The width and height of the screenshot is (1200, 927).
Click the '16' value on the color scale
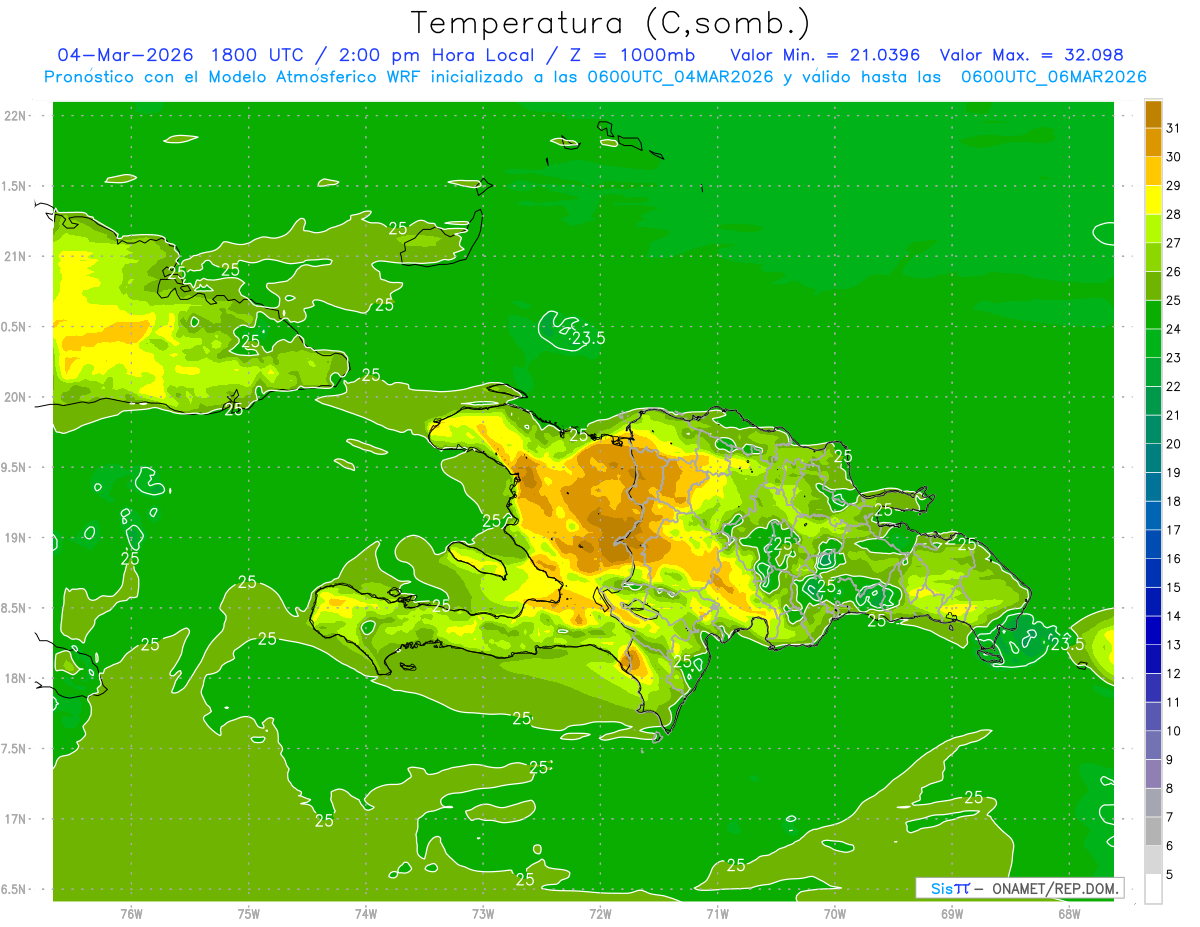(1174, 559)
